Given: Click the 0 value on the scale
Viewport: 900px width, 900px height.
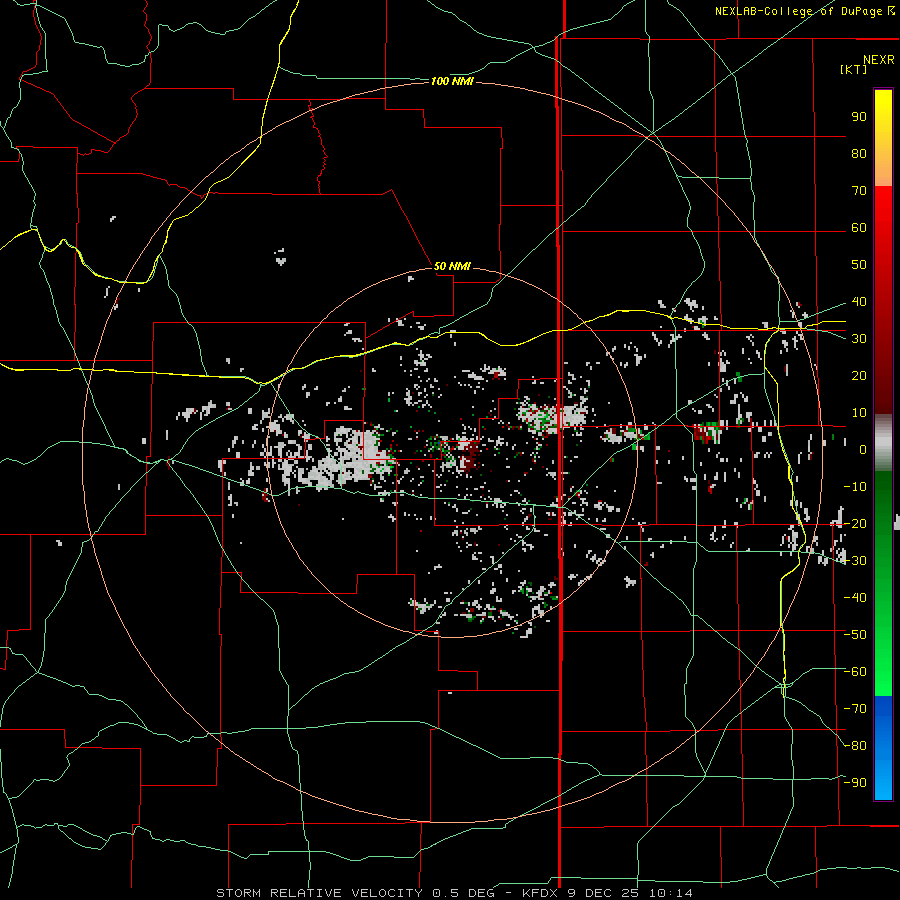Looking at the screenshot, I should [863, 449].
